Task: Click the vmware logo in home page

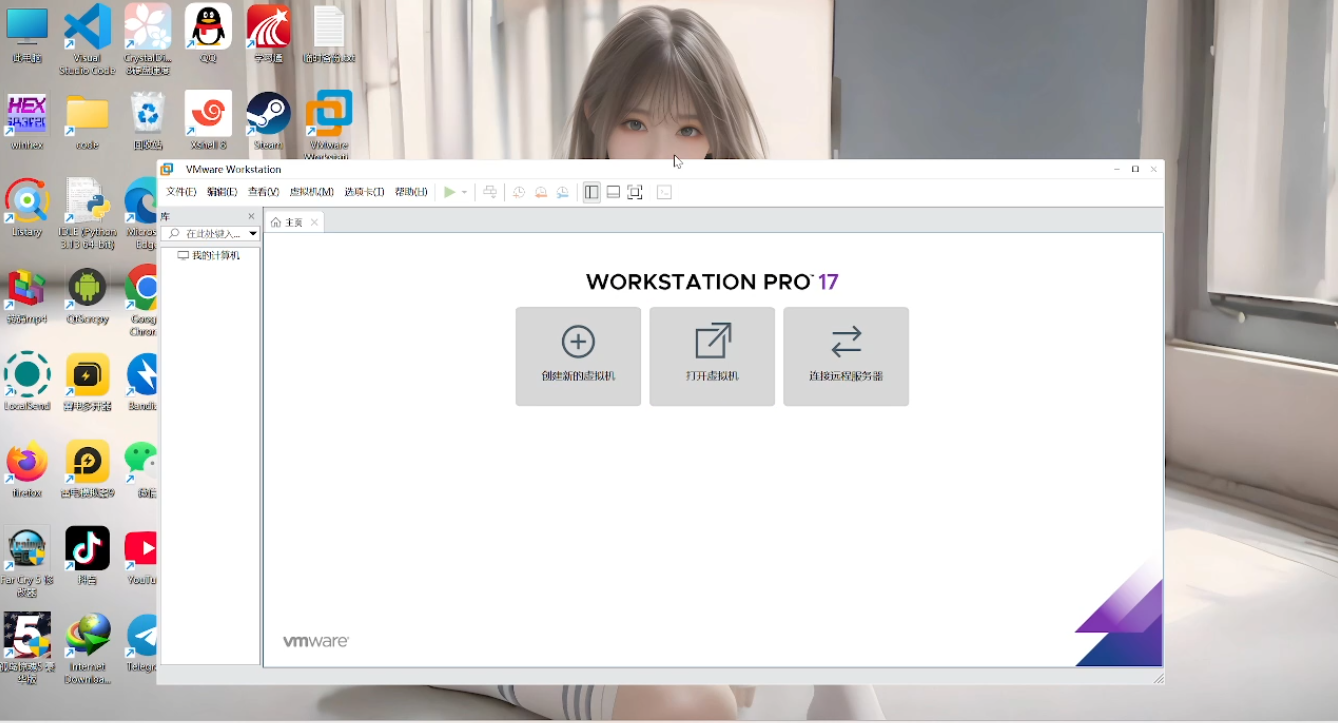Action: pyautogui.click(x=316, y=641)
